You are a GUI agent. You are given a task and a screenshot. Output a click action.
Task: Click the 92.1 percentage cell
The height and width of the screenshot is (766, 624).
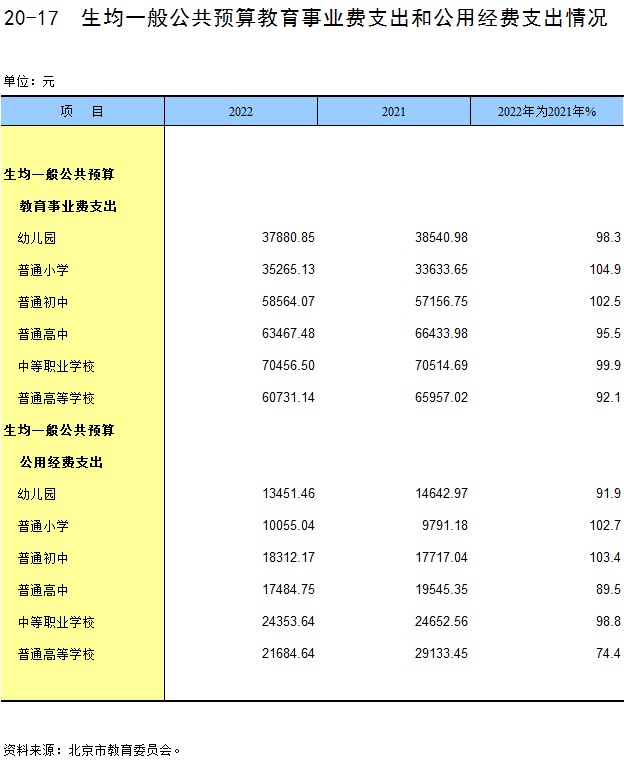point(607,398)
